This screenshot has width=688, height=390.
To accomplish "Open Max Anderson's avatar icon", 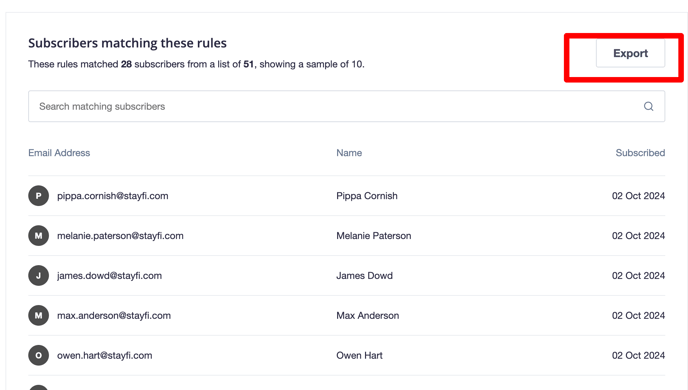I will click(x=39, y=315).
